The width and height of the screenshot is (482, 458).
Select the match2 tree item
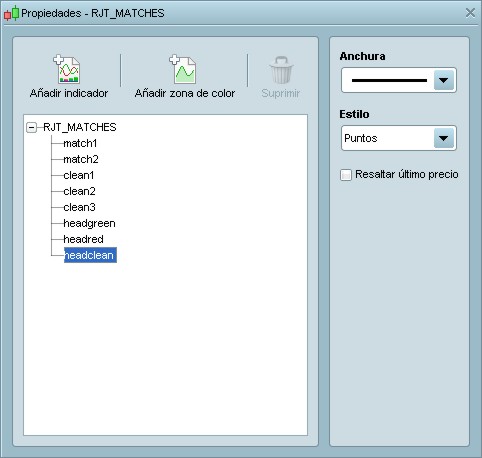click(x=81, y=159)
